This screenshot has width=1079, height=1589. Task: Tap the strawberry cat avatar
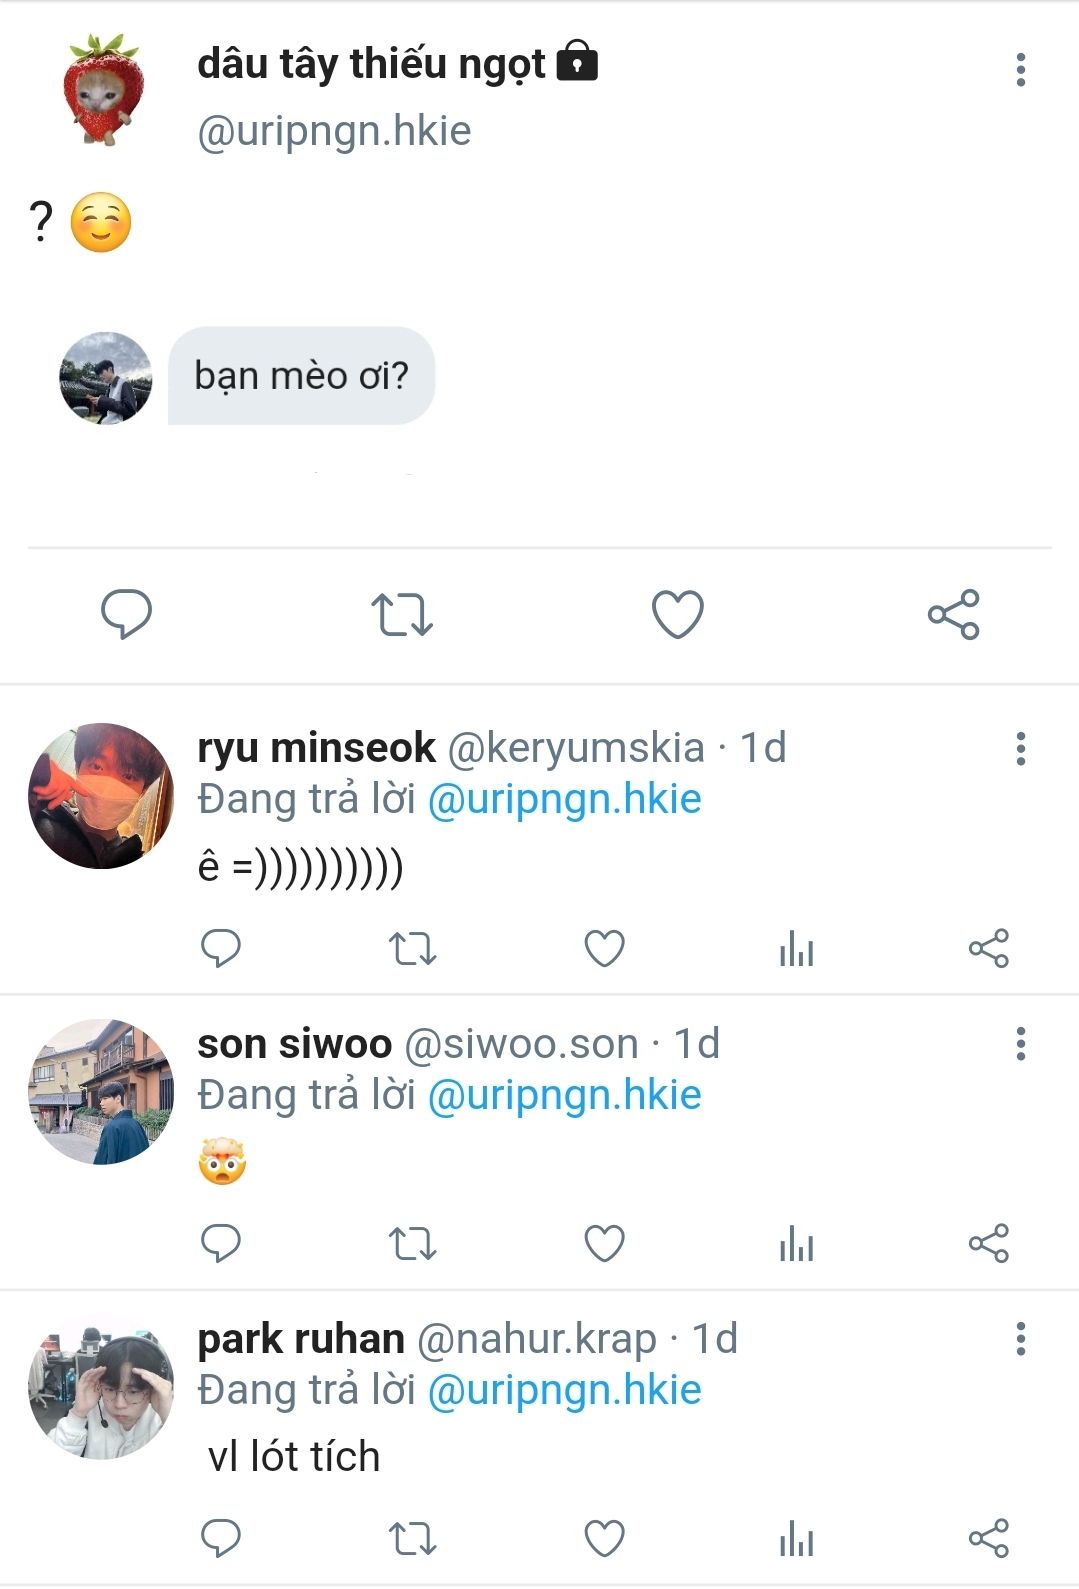click(103, 90)
